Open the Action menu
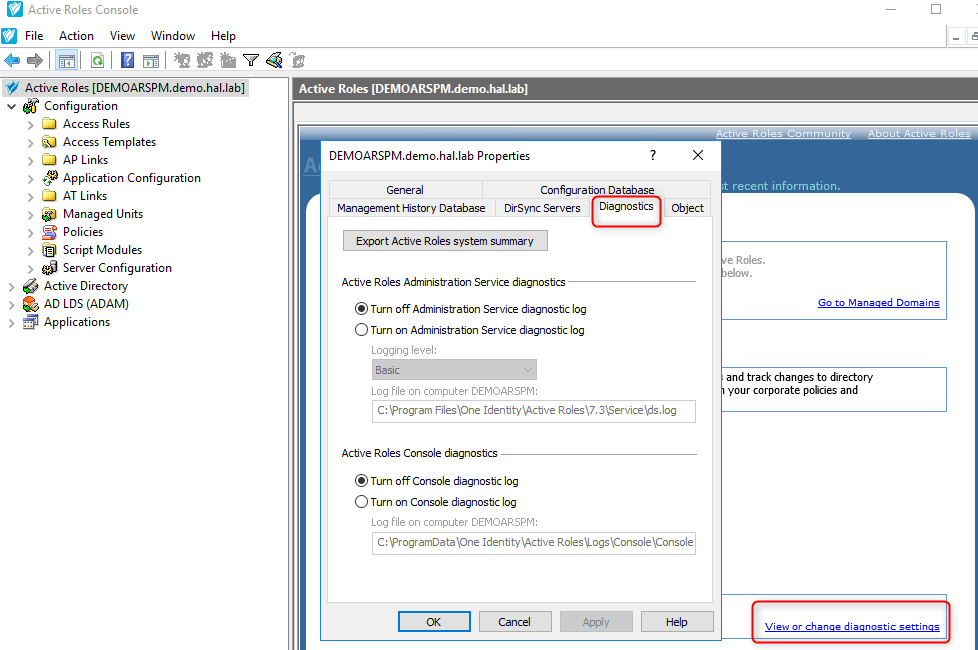The width and height of the screenshot is (978, 650). pos(76,36)
